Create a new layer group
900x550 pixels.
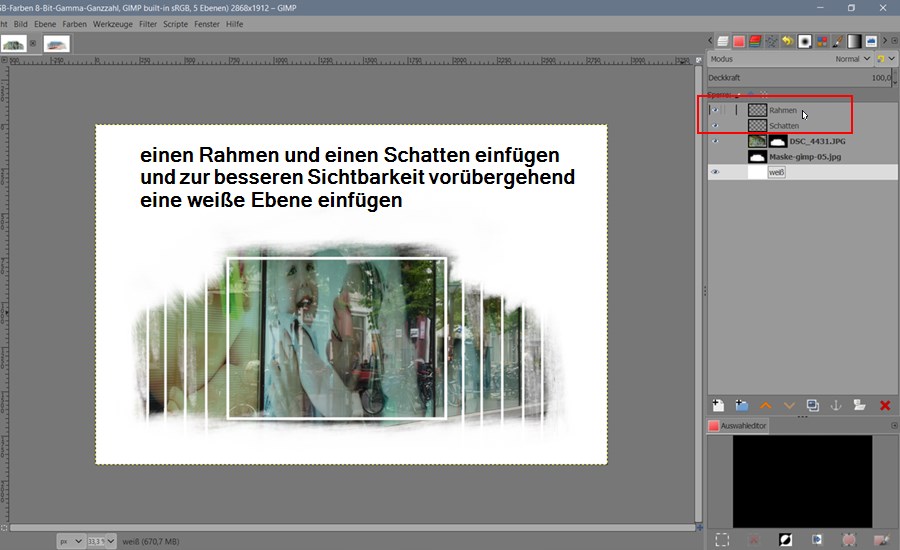pyautogui.click(x=741, y=405)
